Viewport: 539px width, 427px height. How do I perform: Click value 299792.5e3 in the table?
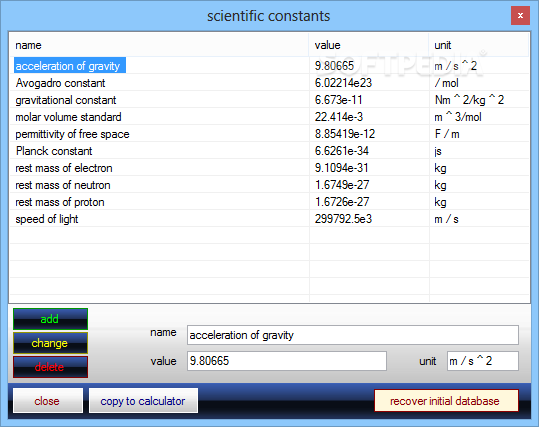343,219
